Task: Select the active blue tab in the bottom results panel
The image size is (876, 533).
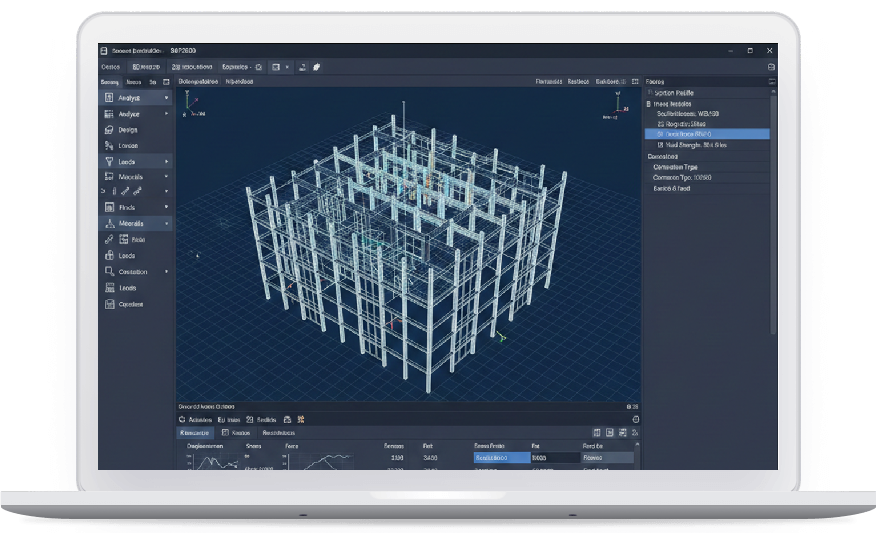Action: (194, 433)
